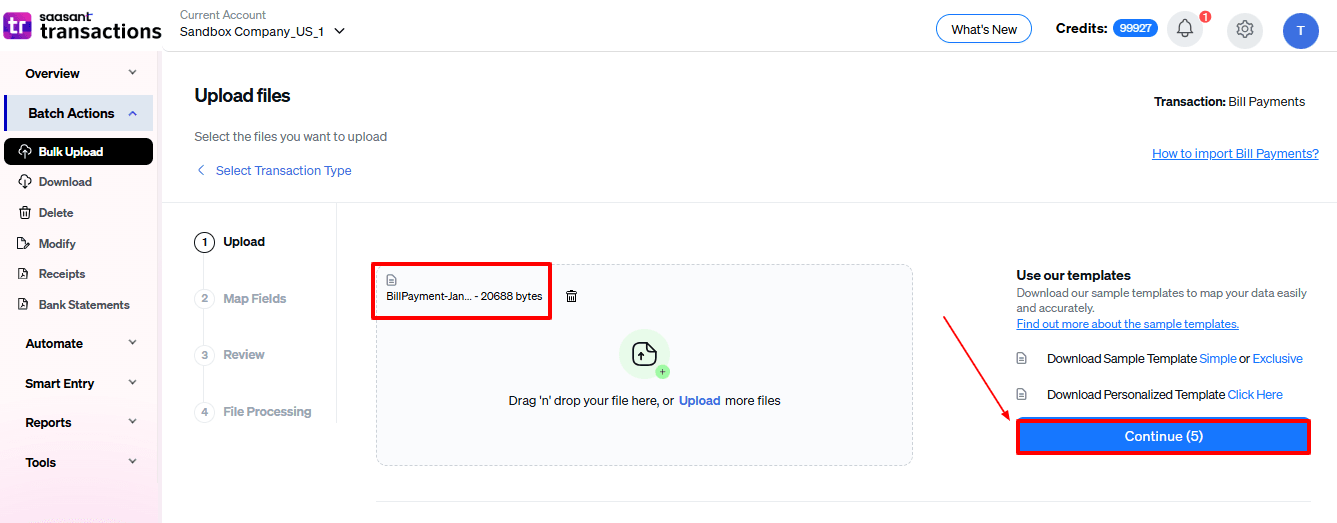Click the Saasant Transactions logo
The width and height of the screenshot is (1337, 523).
point(82,26)
